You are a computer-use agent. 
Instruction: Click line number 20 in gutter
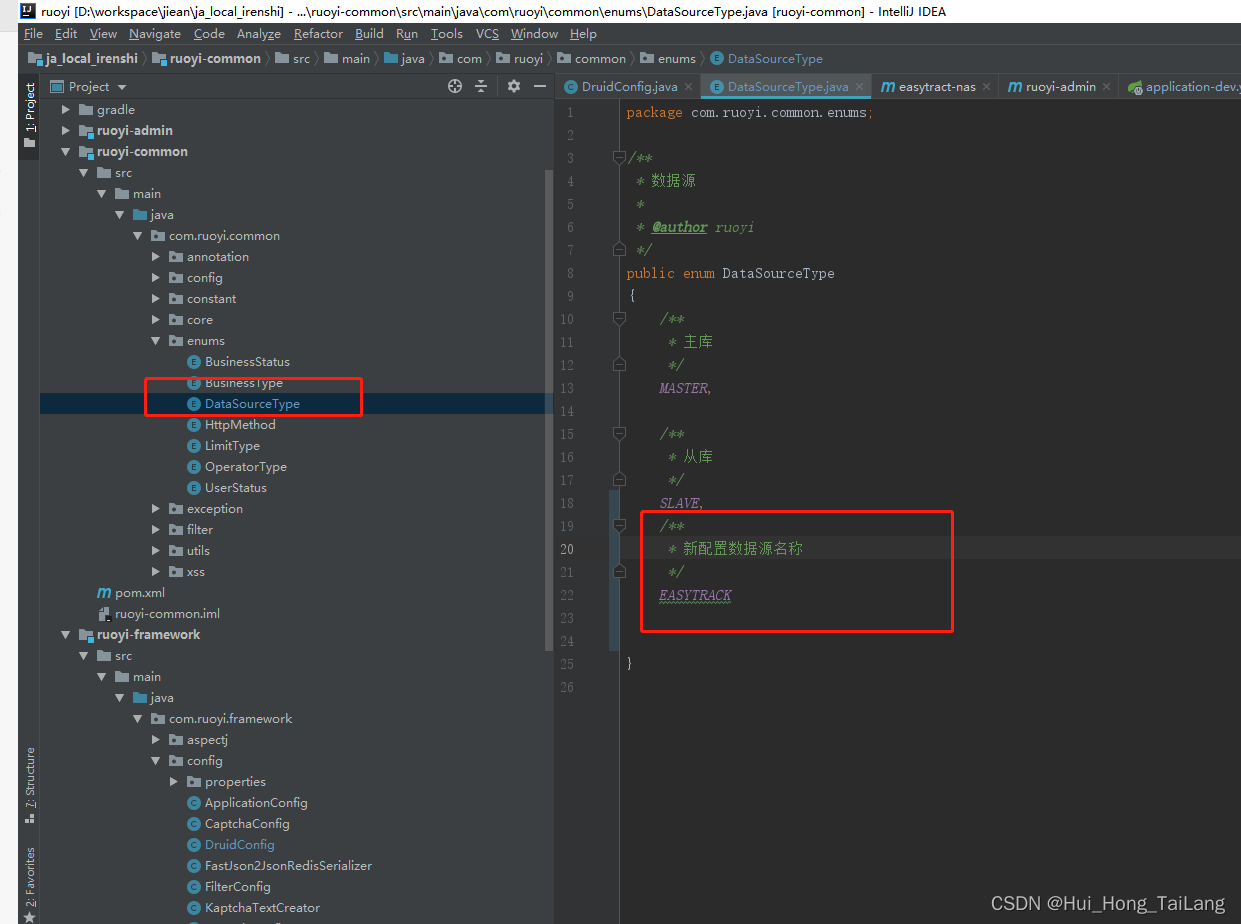[x=567, y=549]
